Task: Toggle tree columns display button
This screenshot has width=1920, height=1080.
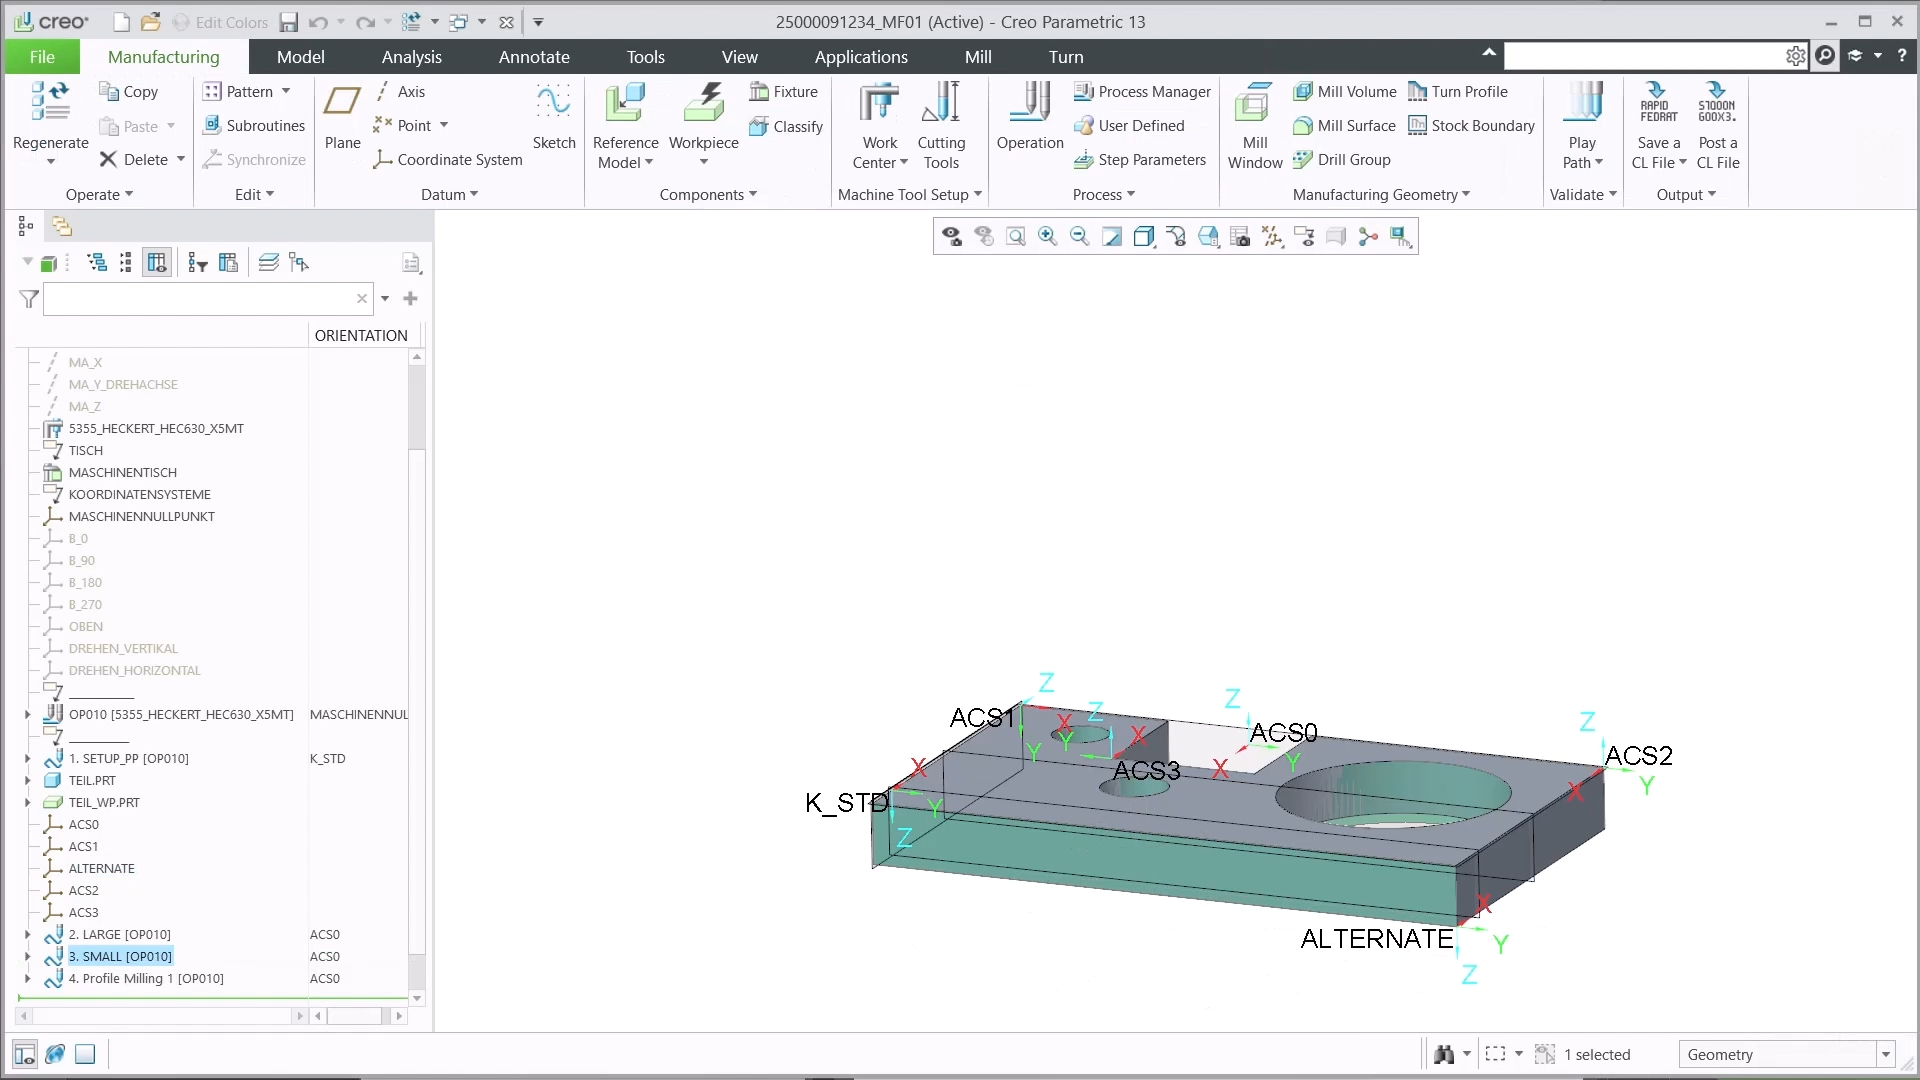Action: (x=157, y=263)
